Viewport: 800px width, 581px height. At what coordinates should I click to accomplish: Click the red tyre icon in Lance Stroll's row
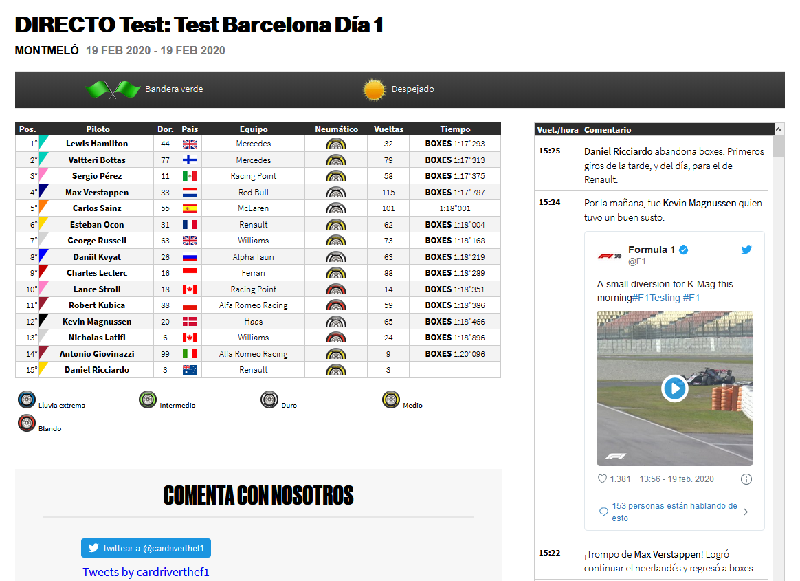point(336,289)
